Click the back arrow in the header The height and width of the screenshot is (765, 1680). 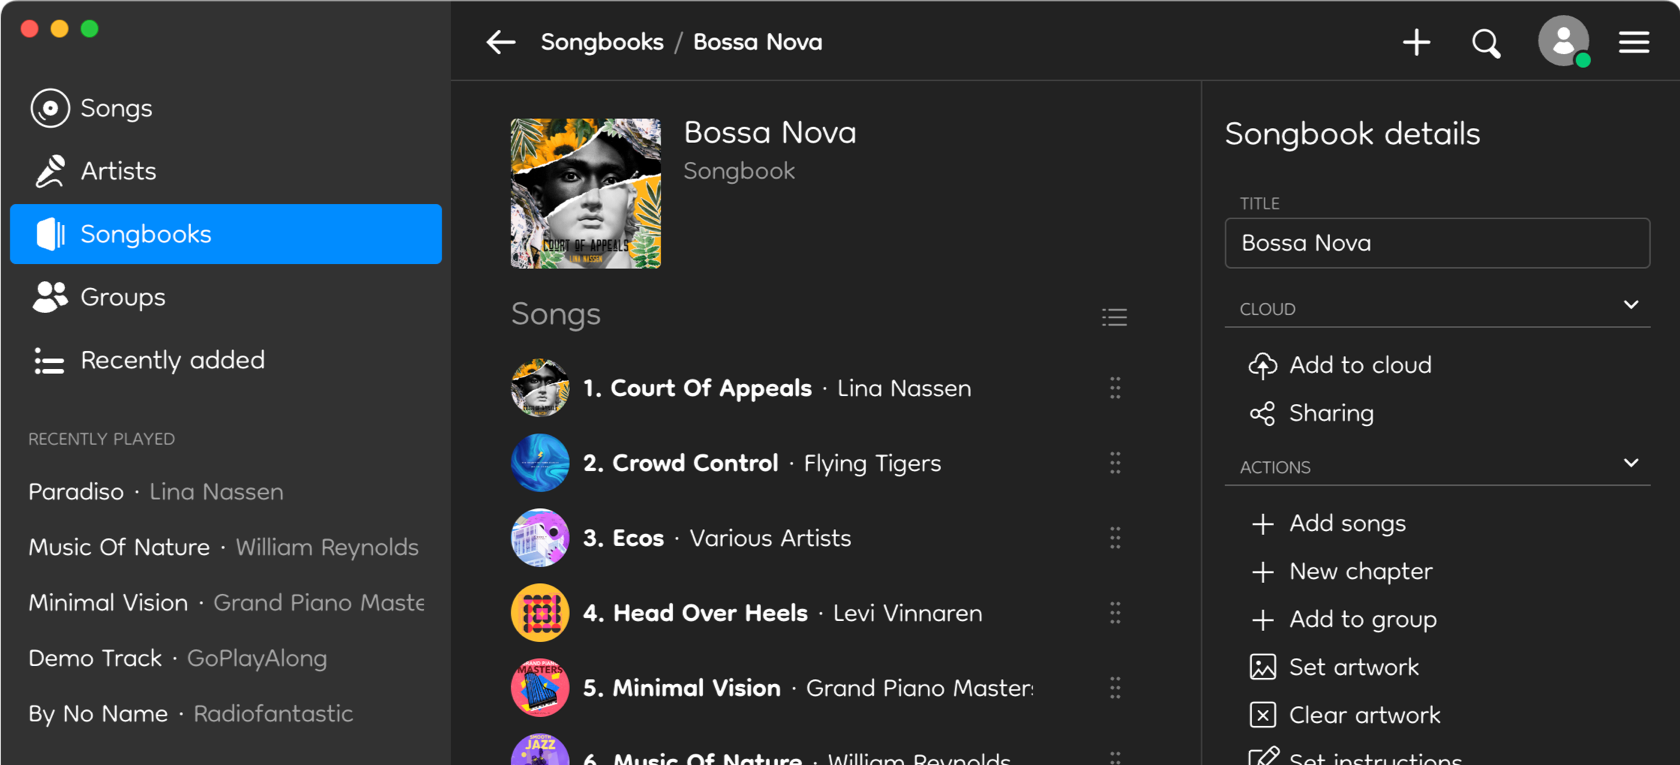(500, 42)
